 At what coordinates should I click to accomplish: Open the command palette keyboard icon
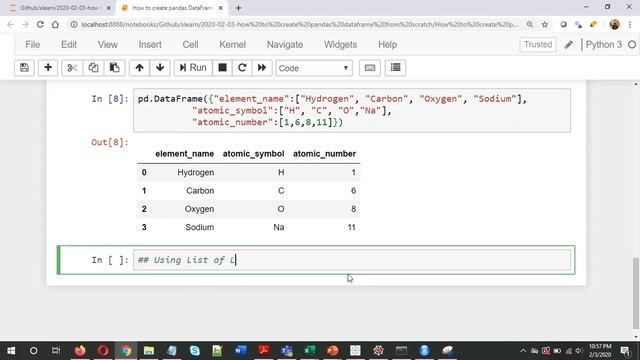pos(370,68)
